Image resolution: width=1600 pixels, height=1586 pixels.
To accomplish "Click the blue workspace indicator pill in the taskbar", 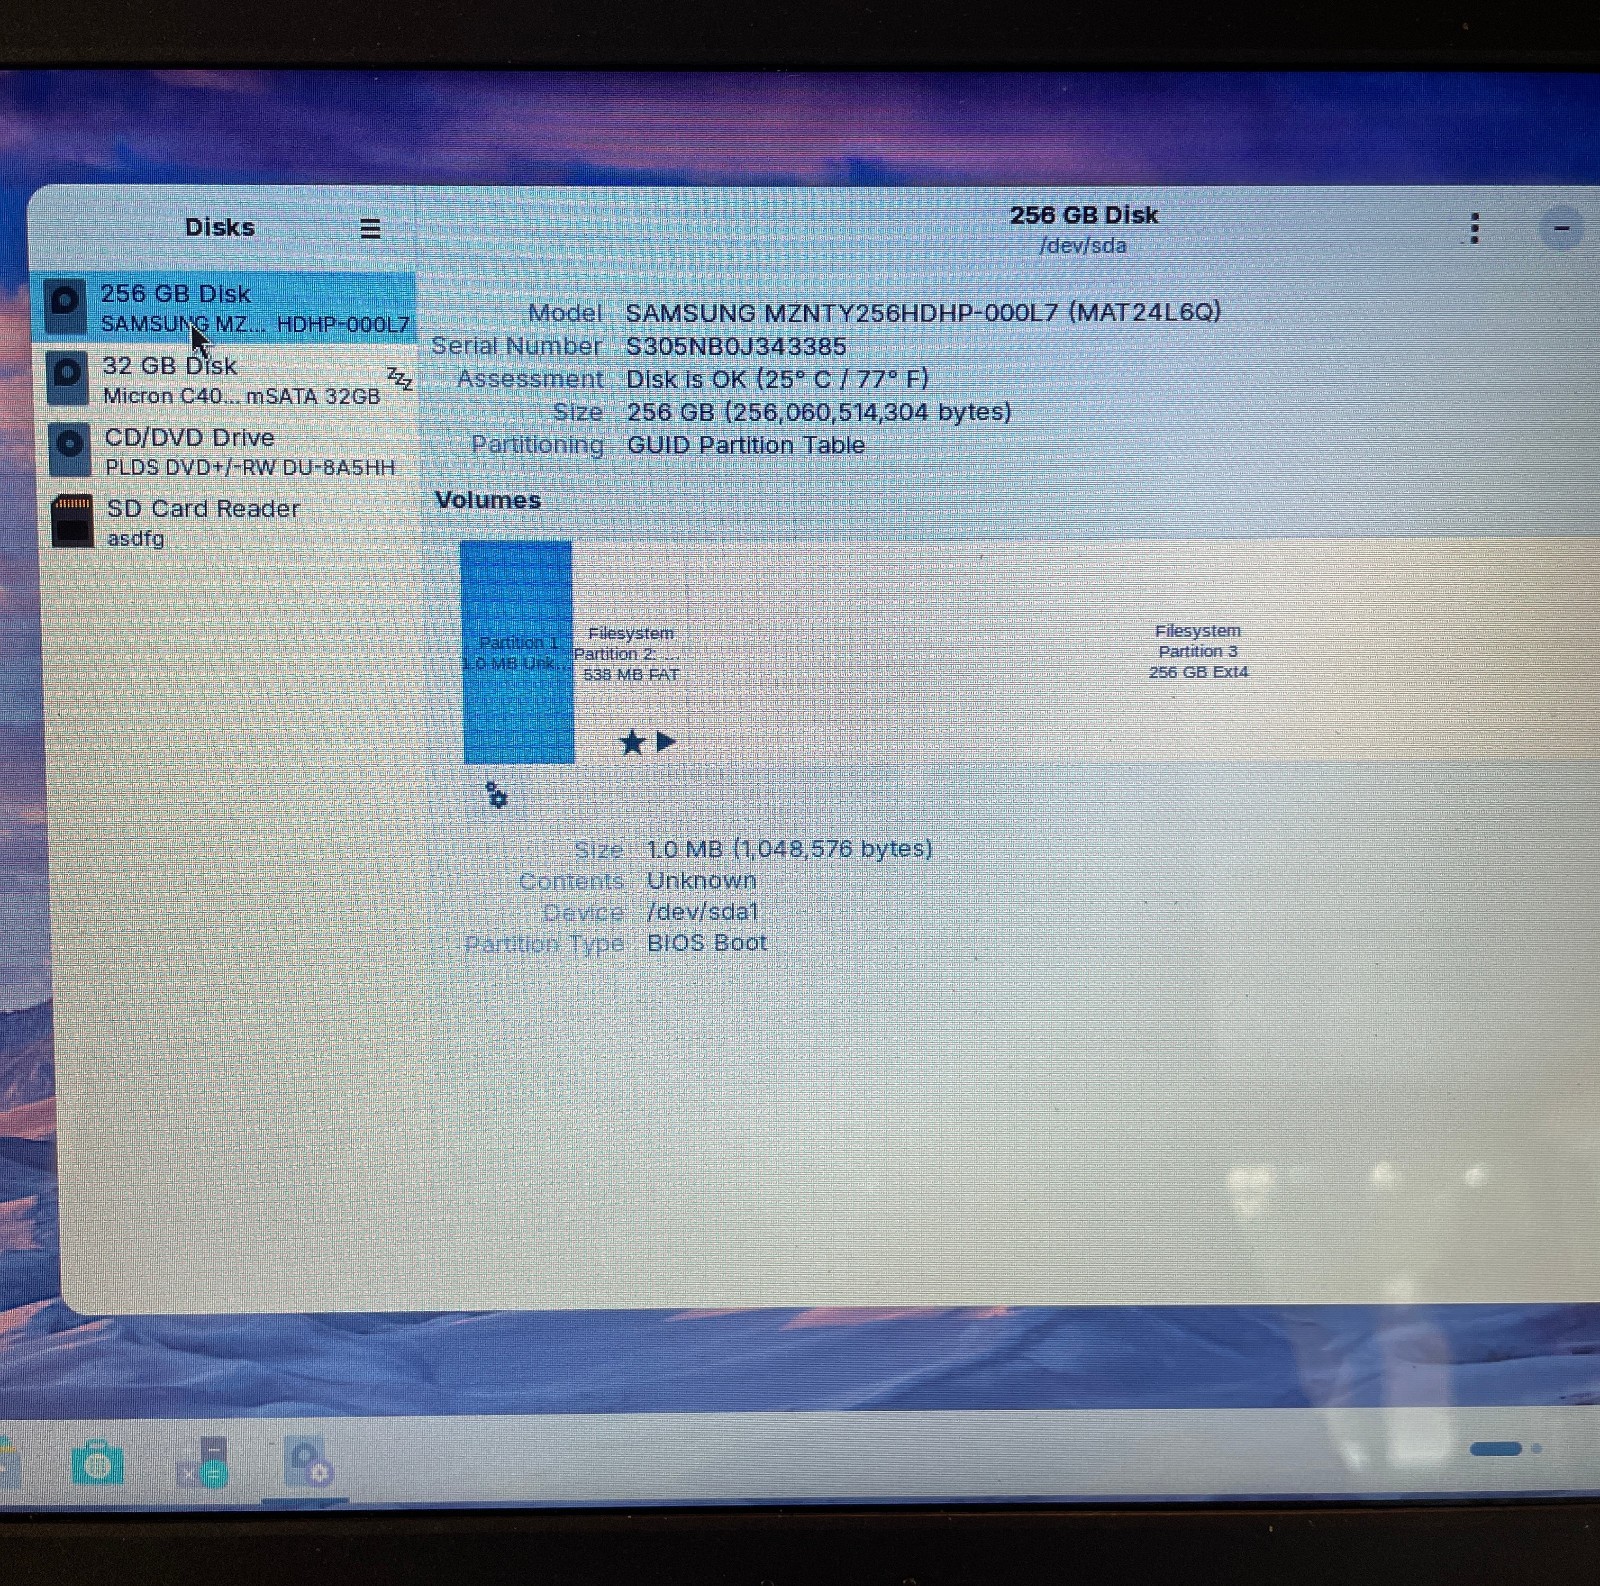I will click(1496, 1449).
